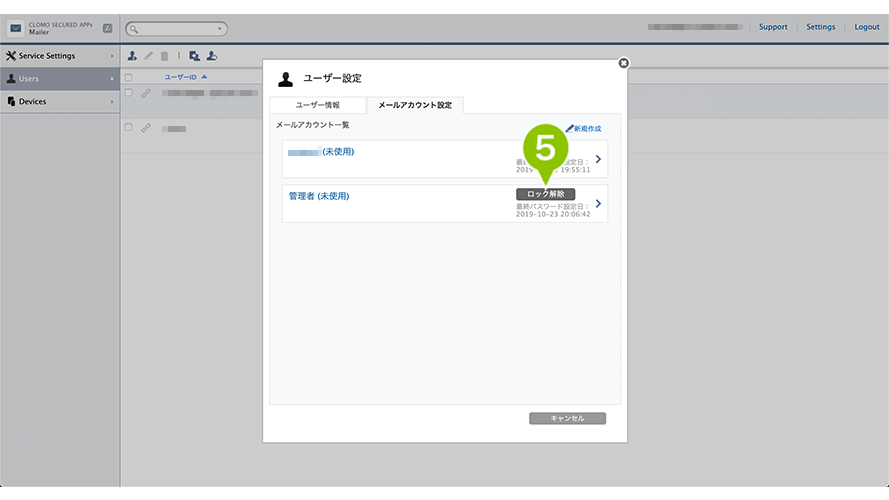Click the link icon of second user row
Screen dimensions: 889x500
coord(146,128)
